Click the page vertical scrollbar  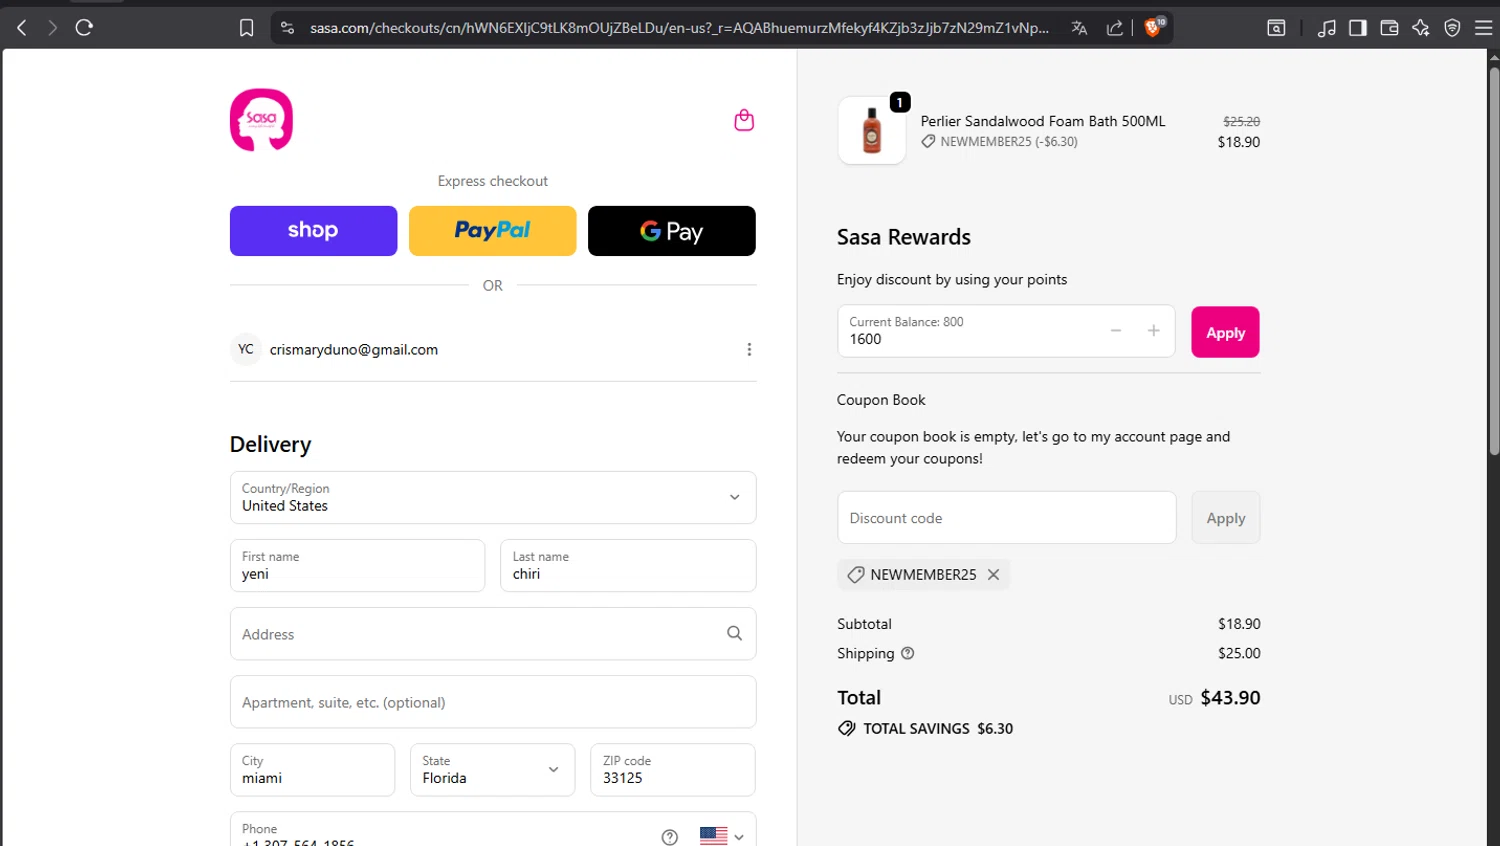pos(1494,260)
